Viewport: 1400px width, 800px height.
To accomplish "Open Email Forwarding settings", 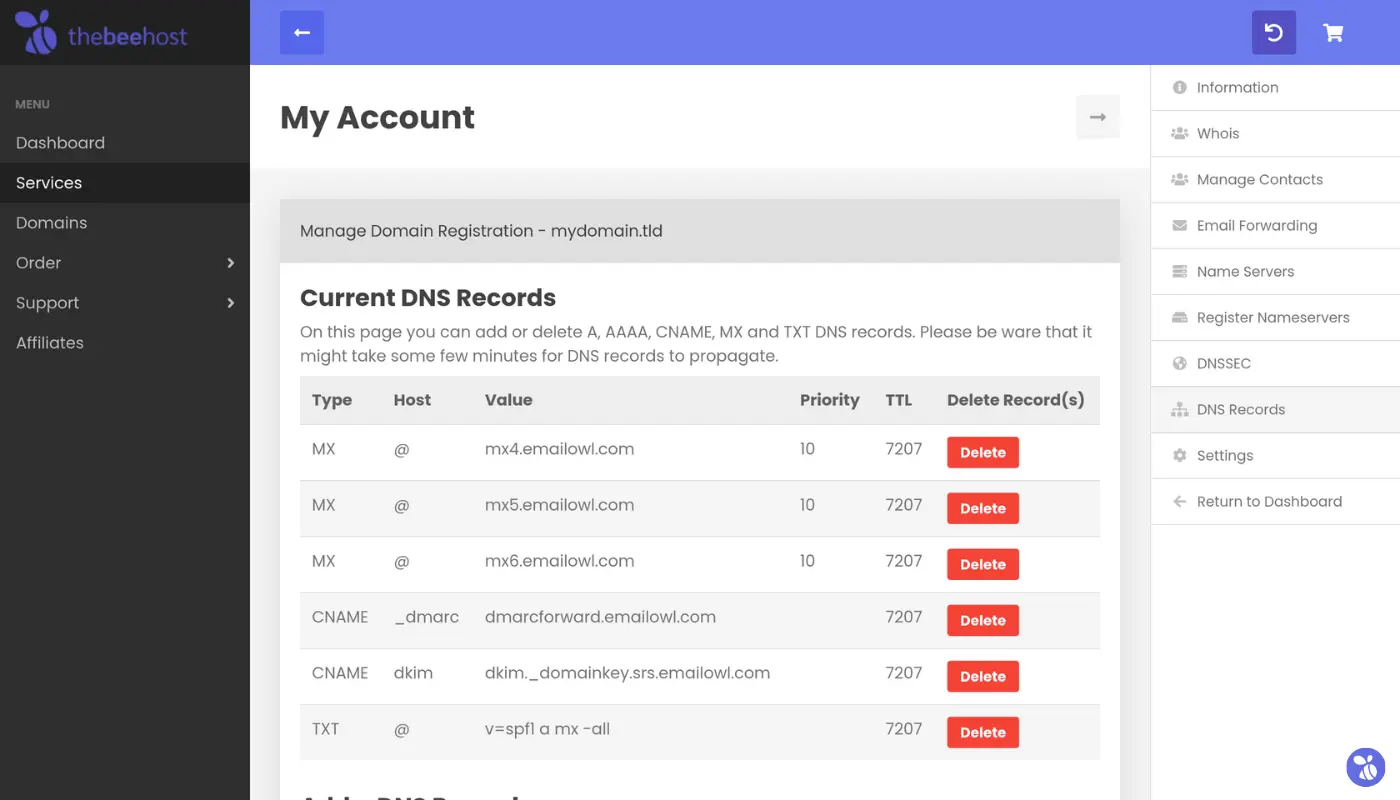I will (1256, 226).
